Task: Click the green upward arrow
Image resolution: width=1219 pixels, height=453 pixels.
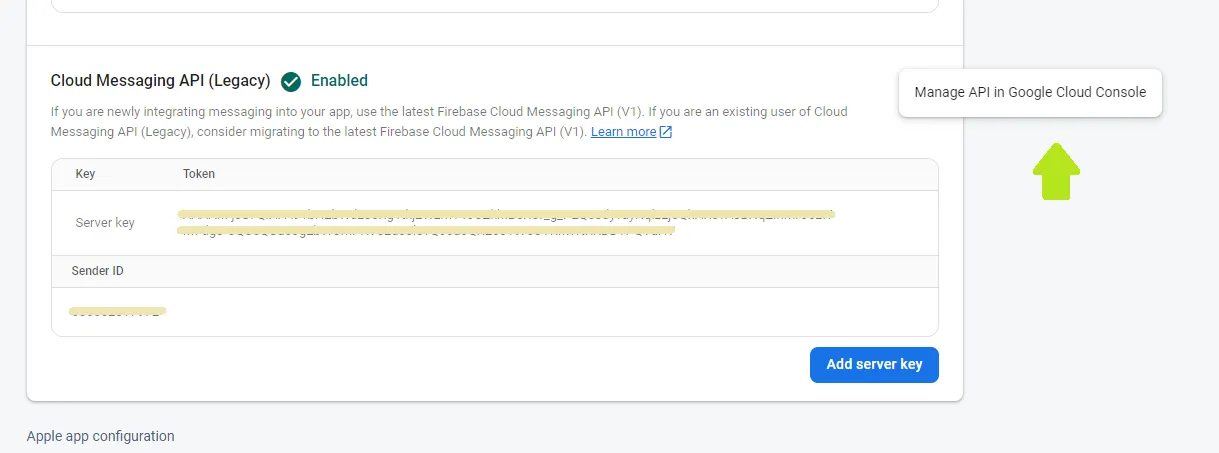Action: pyautogui.click(x=1056, y=171)
